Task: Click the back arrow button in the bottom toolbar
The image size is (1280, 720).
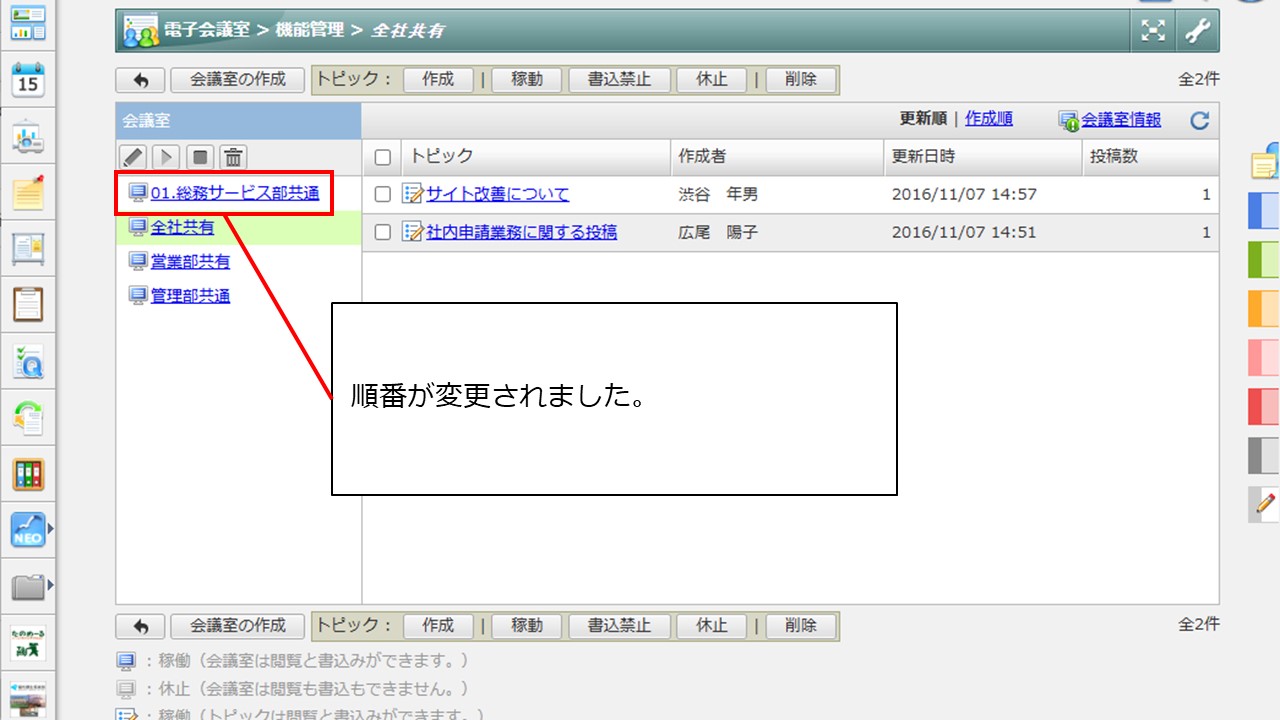Action: pos(141,626)
